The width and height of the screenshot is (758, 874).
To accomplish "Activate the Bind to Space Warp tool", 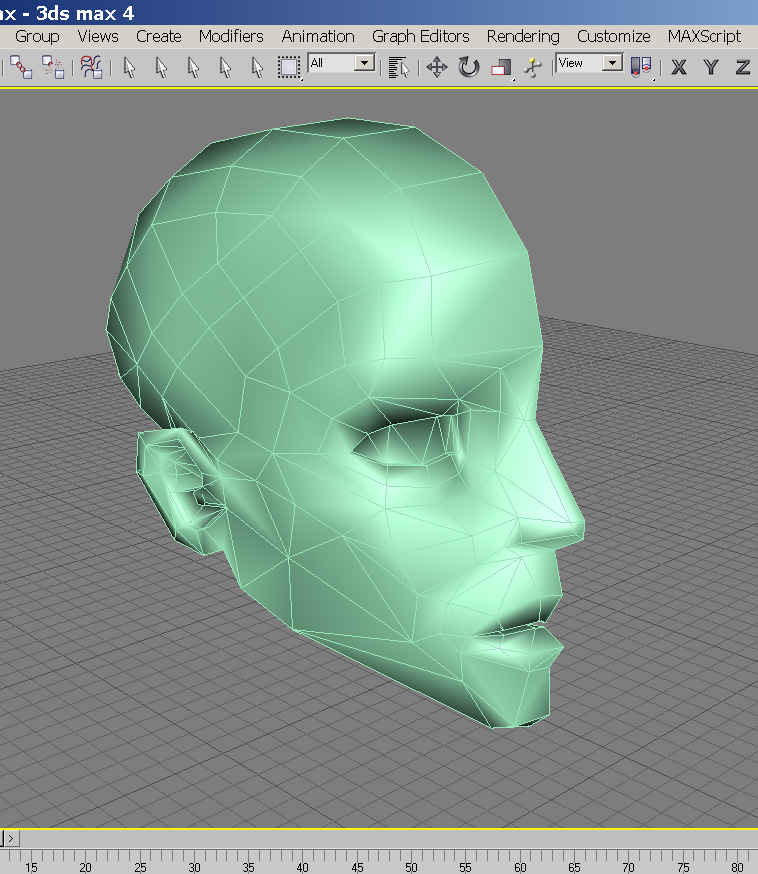I will [92, 67].
